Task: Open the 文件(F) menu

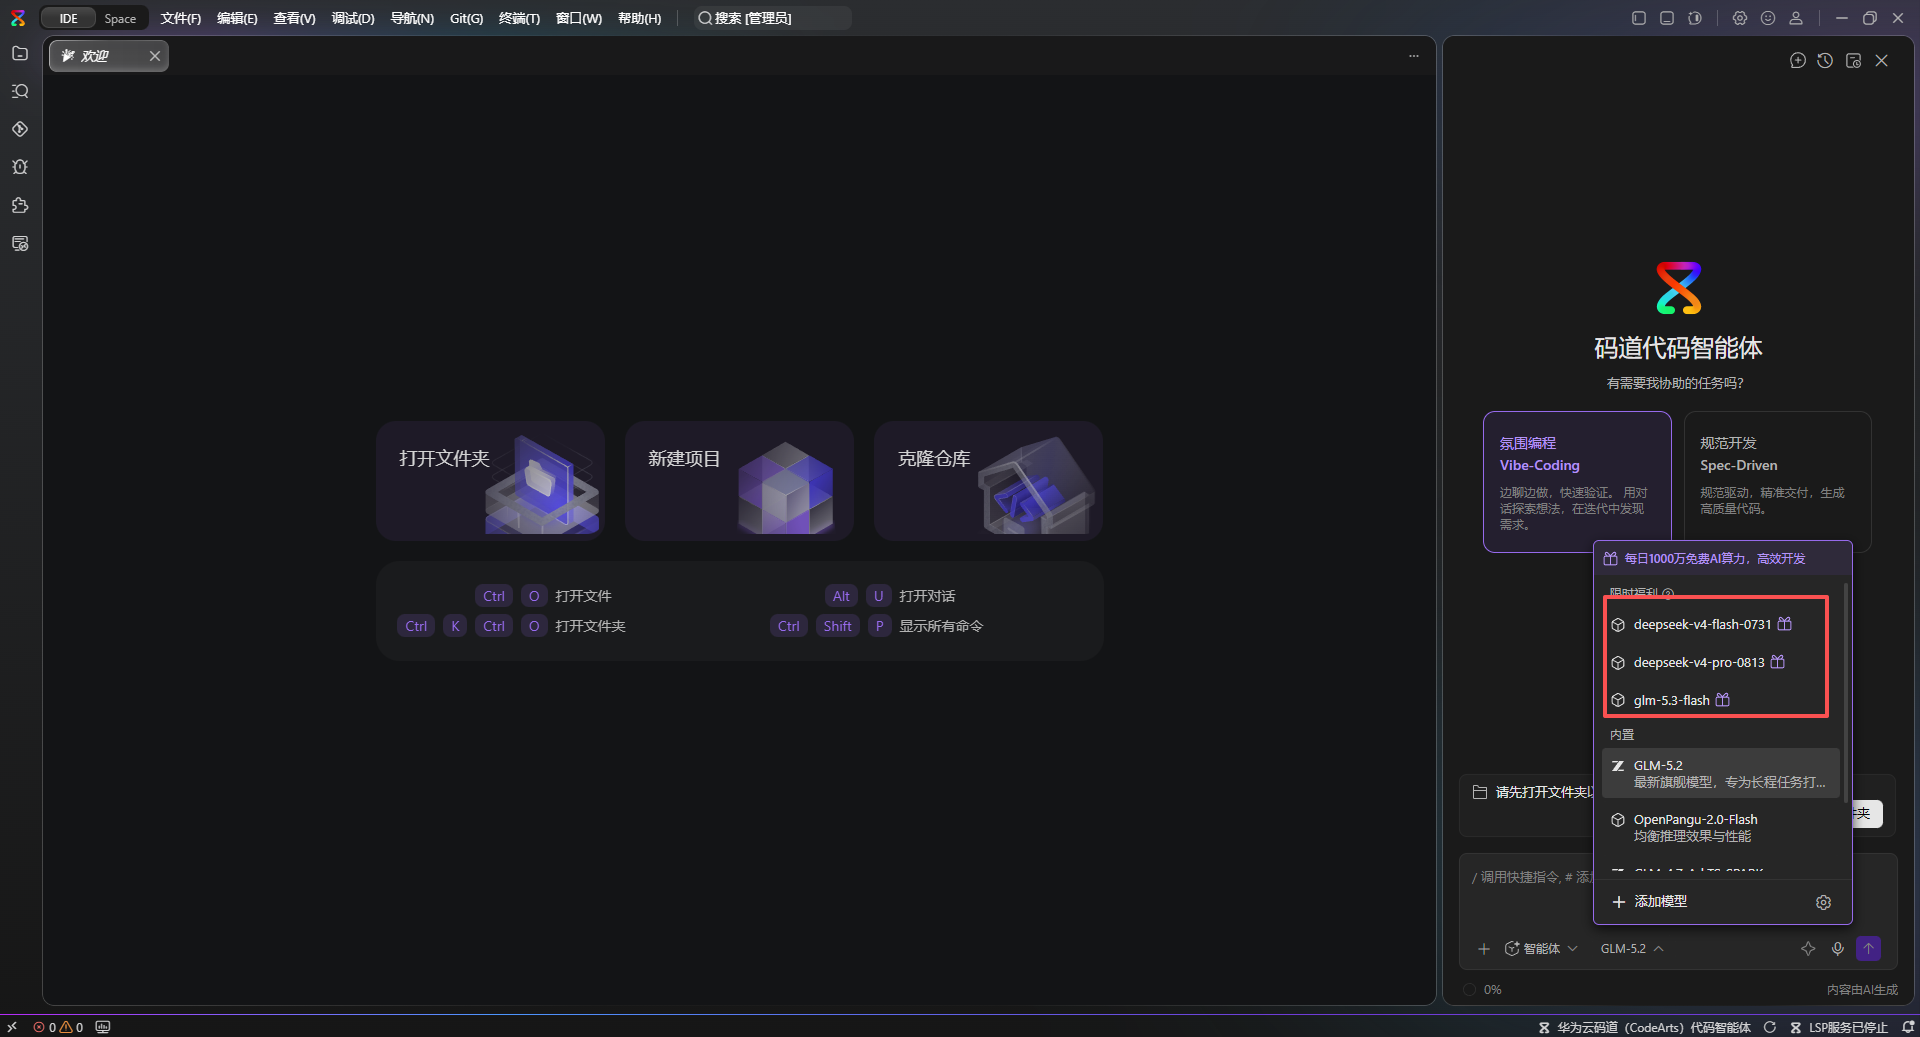Action: coord(180,18)
